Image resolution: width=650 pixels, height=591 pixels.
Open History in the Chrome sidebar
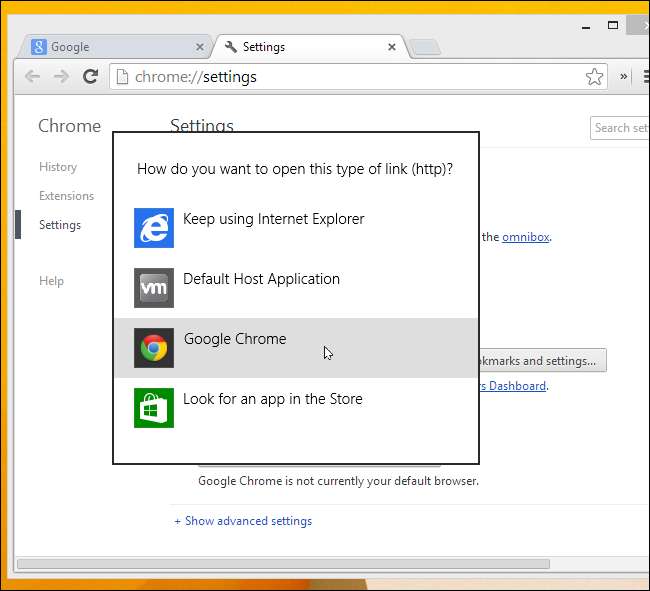point(58,167)
